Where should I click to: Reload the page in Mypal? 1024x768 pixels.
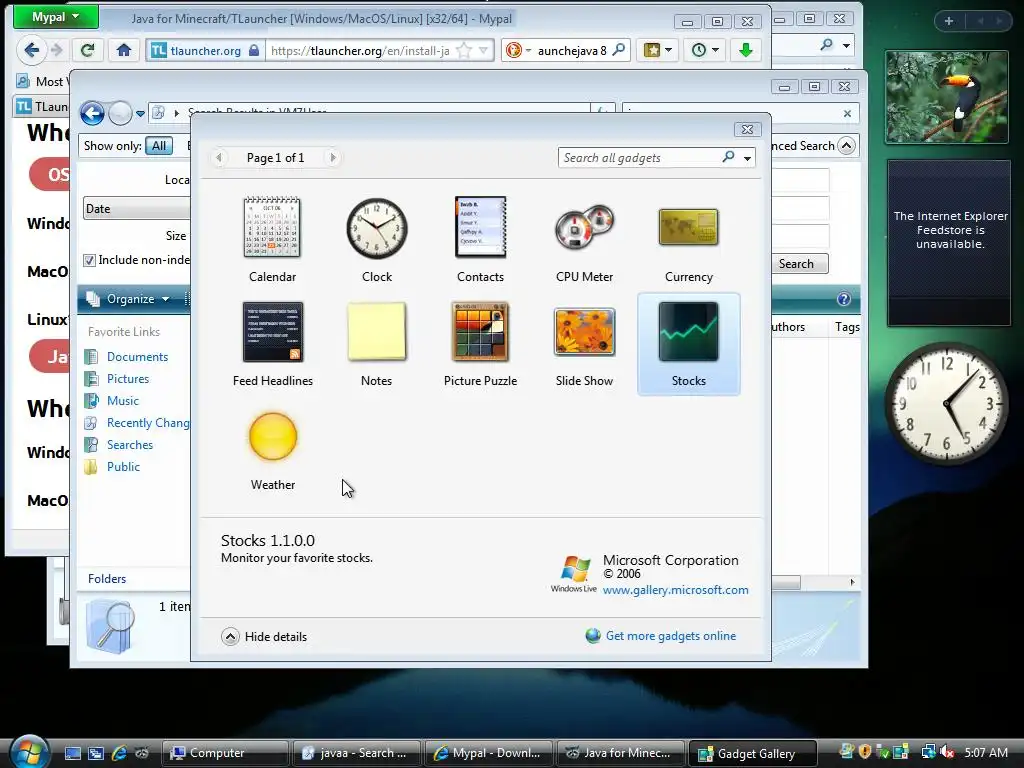(88, 50)
